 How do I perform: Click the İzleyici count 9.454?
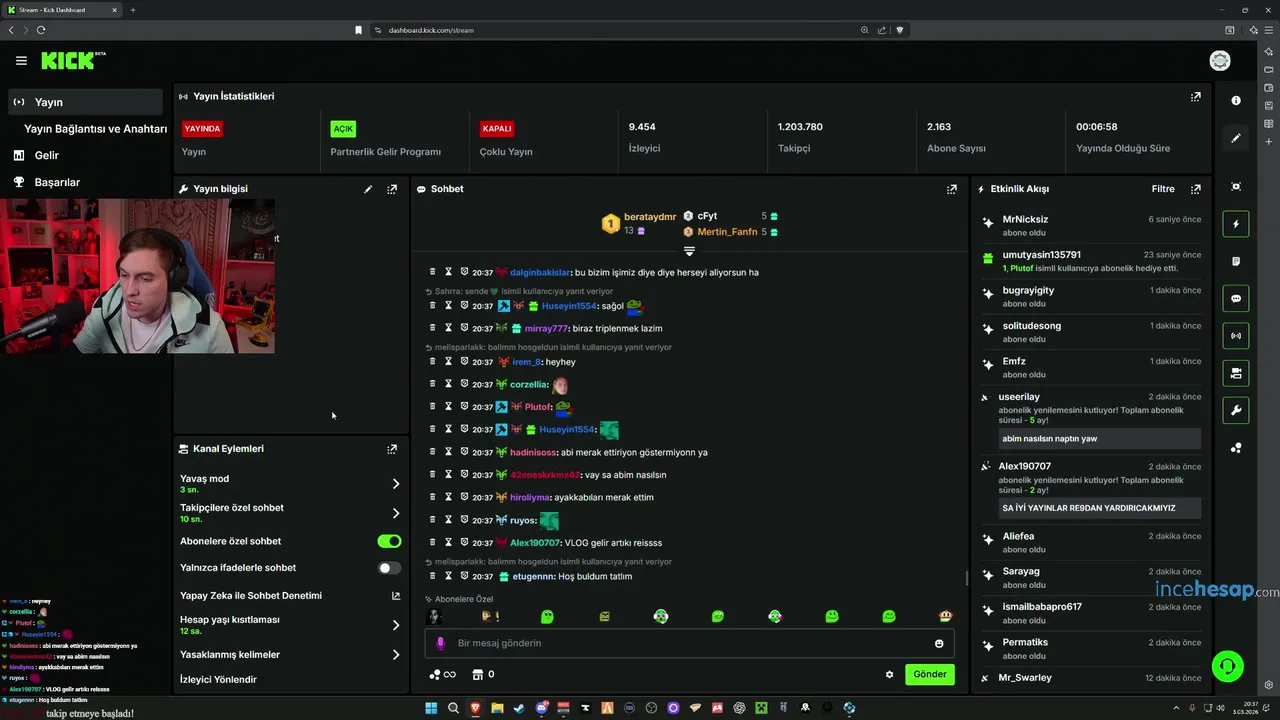coord(642,127)
